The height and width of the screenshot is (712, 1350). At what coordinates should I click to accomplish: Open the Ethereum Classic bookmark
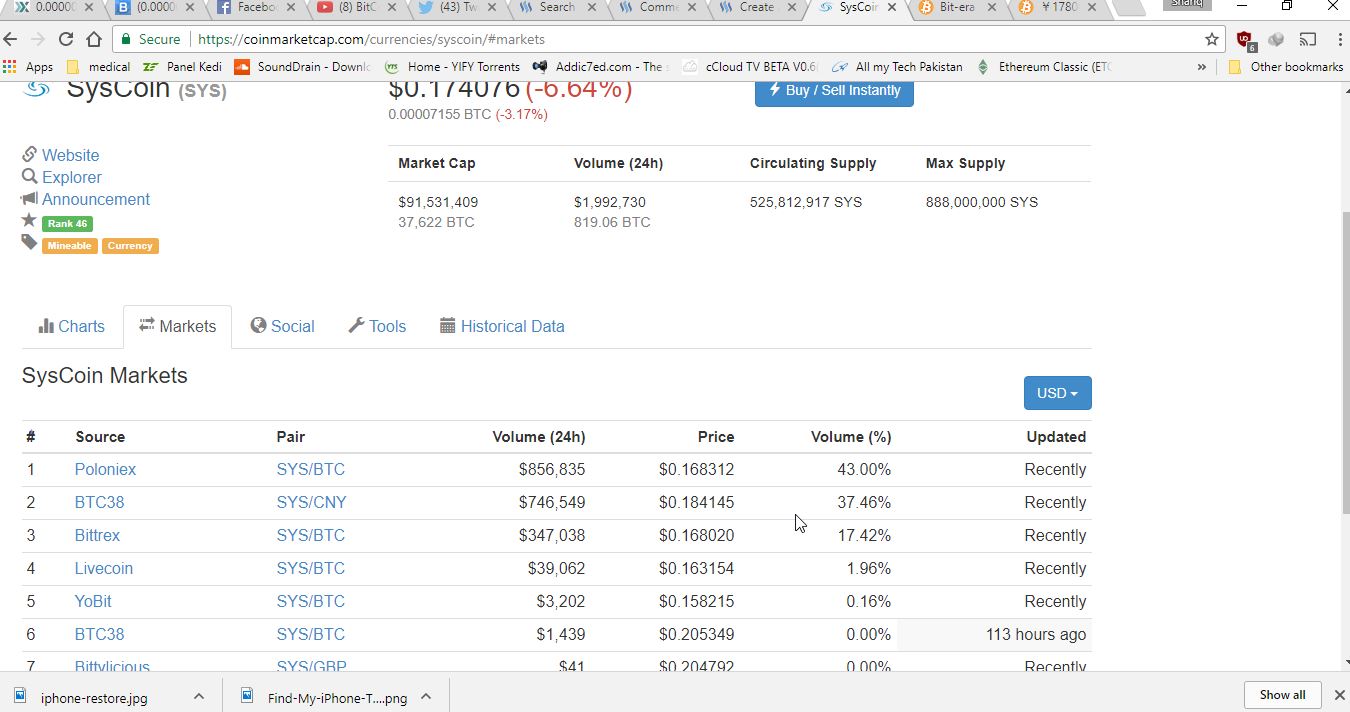pos(1044,67)
